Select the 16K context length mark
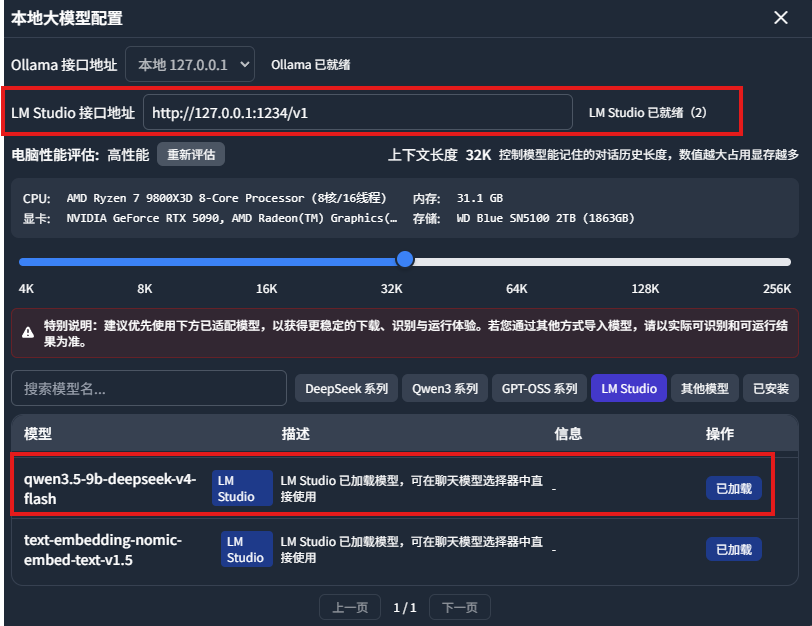The height and width of the screenshot is (626, 812). pyautogui.click(x=266, y=288)
